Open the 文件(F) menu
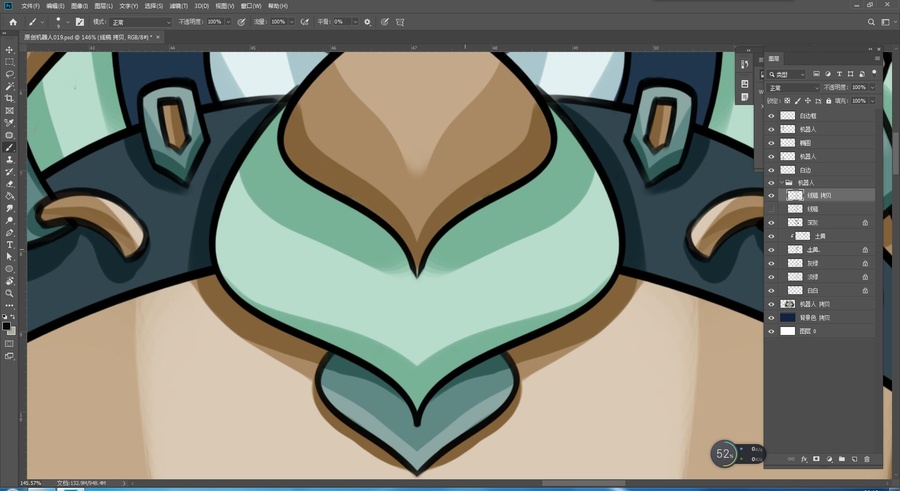Viewport: 900px width, 491px height. point(30,6)
